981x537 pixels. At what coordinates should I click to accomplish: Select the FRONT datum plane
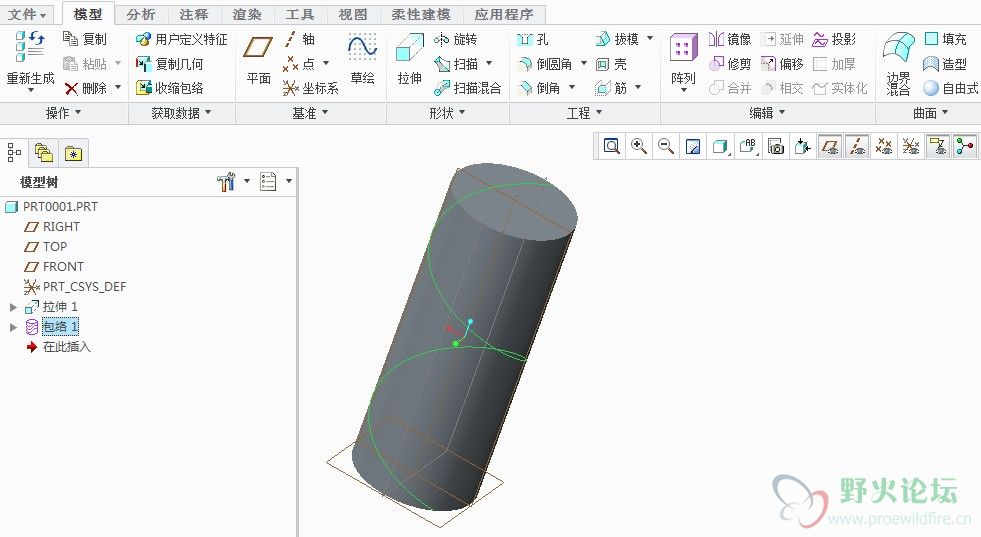[x=54, y=267]
